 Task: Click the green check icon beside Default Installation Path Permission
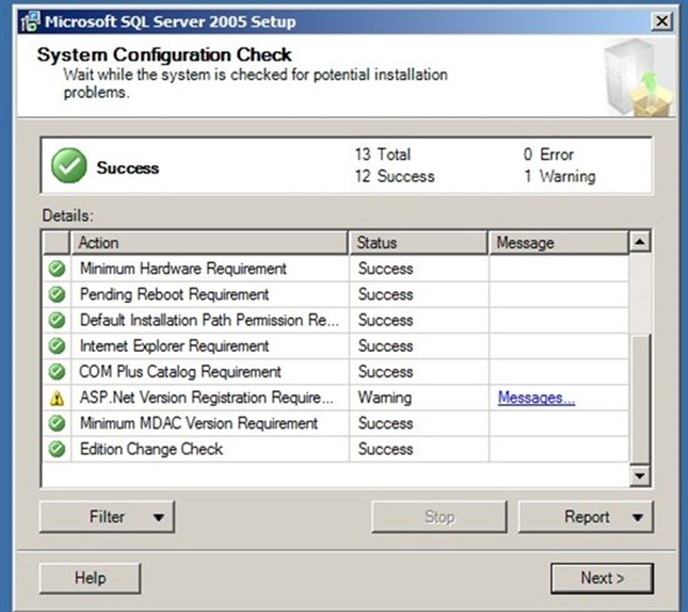tap(57, 320)
